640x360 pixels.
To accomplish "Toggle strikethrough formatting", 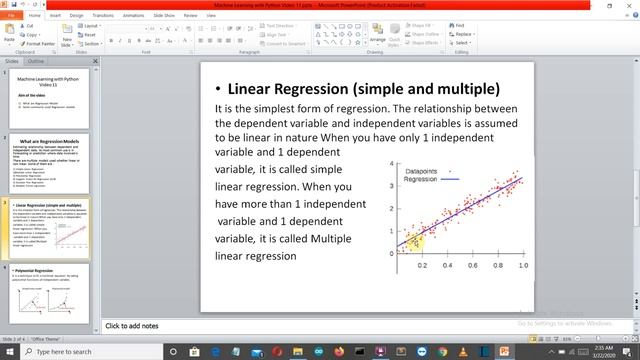I will (x=148, y=41).
